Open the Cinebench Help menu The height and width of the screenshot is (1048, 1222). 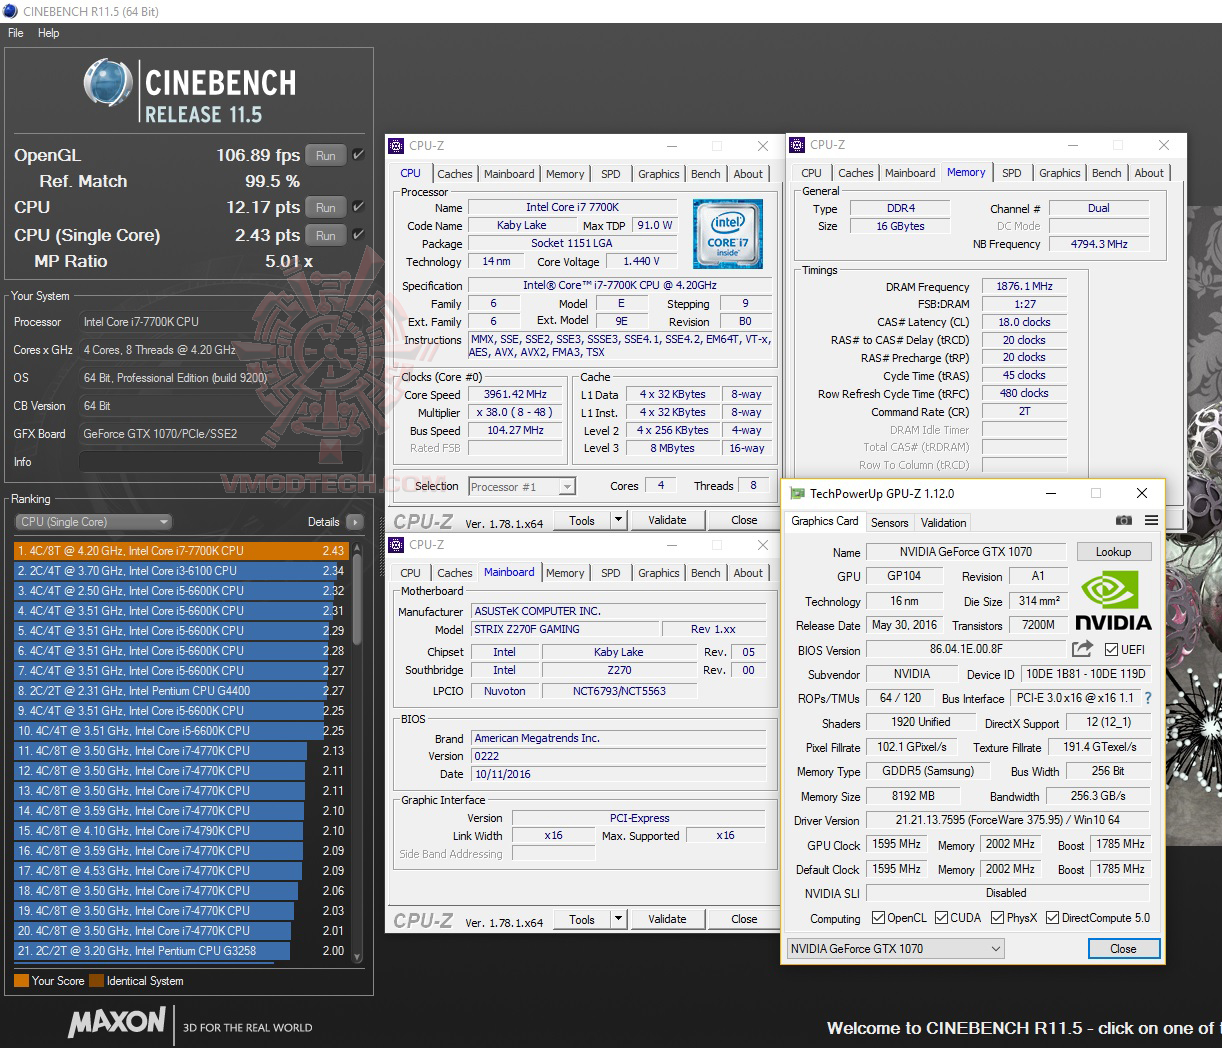point(48,33)
